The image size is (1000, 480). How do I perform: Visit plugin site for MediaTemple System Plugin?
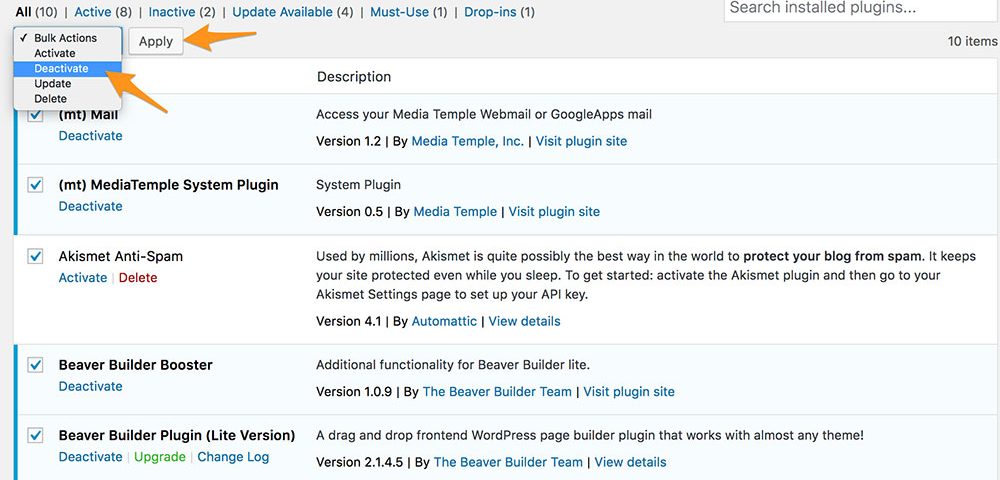pyautogui.click(x=554, y=211)
